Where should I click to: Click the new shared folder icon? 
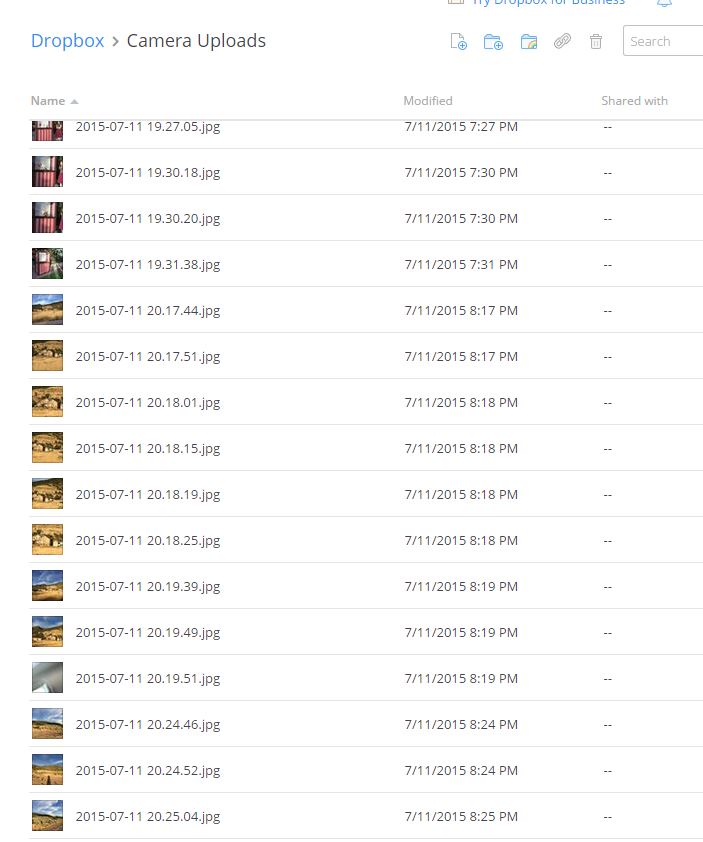(x=528, y=41)
